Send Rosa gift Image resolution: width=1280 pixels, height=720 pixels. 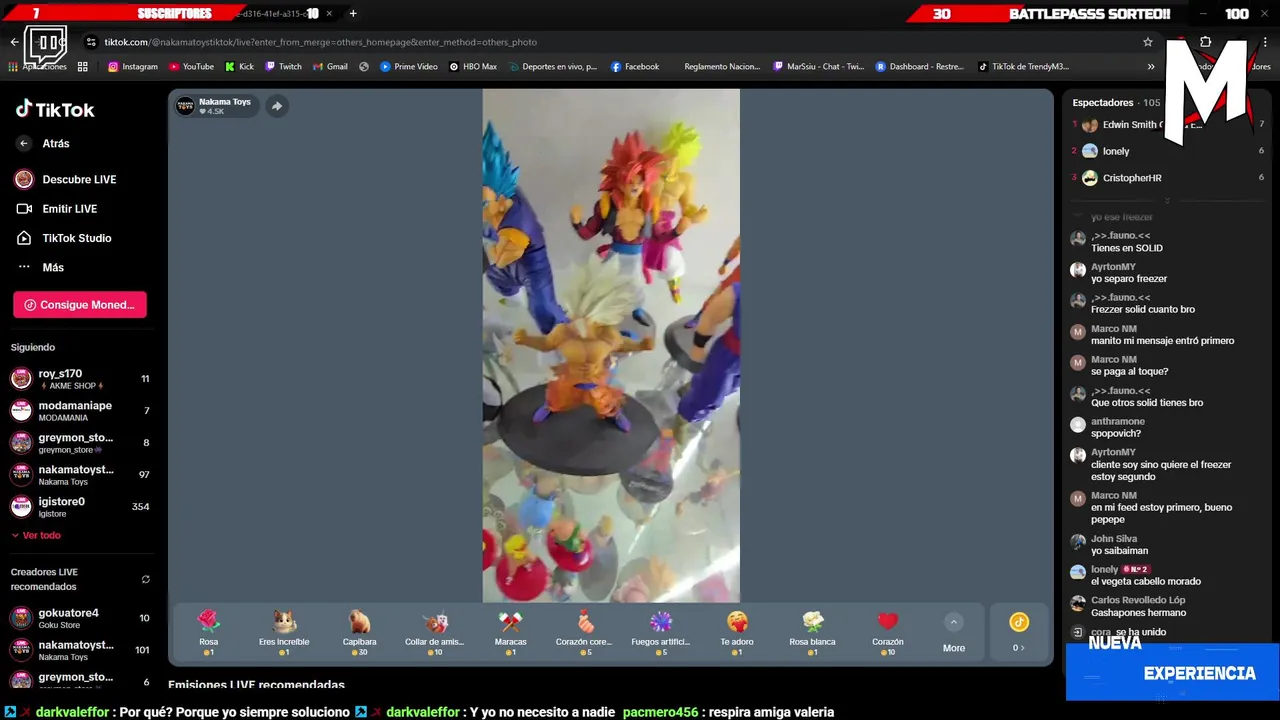pyautogui.click(x=208, y=633)
